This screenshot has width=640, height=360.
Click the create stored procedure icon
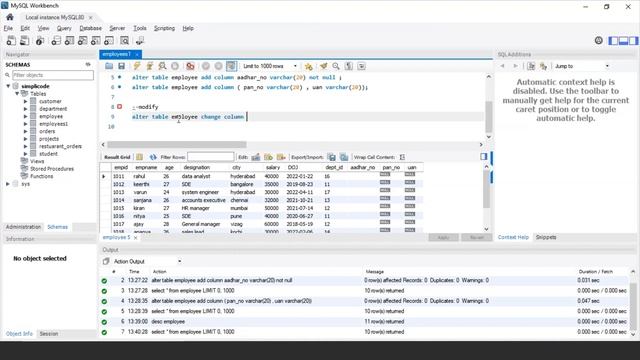(96, 40)
